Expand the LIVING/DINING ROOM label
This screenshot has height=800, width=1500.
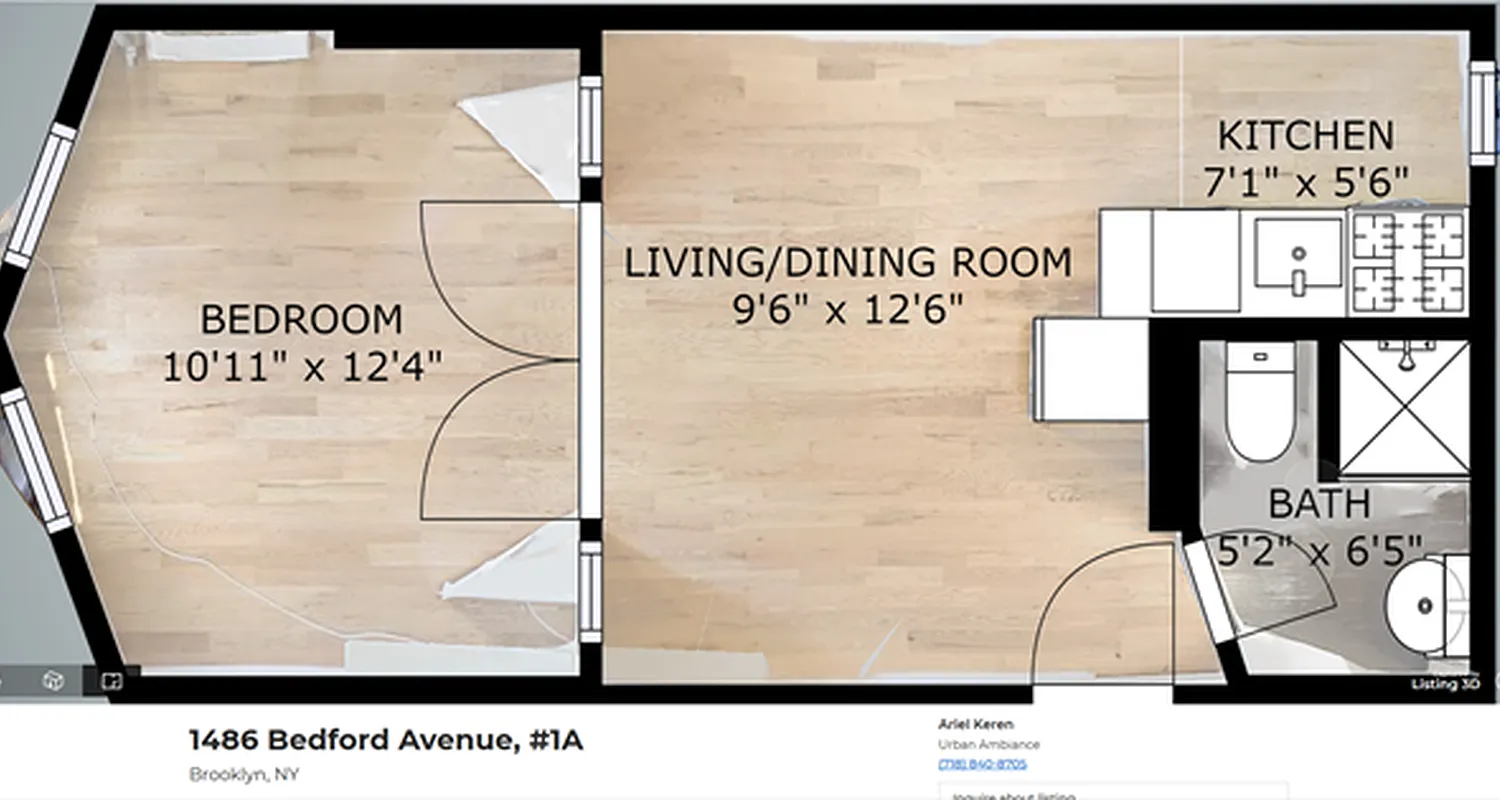coord(848,262)
